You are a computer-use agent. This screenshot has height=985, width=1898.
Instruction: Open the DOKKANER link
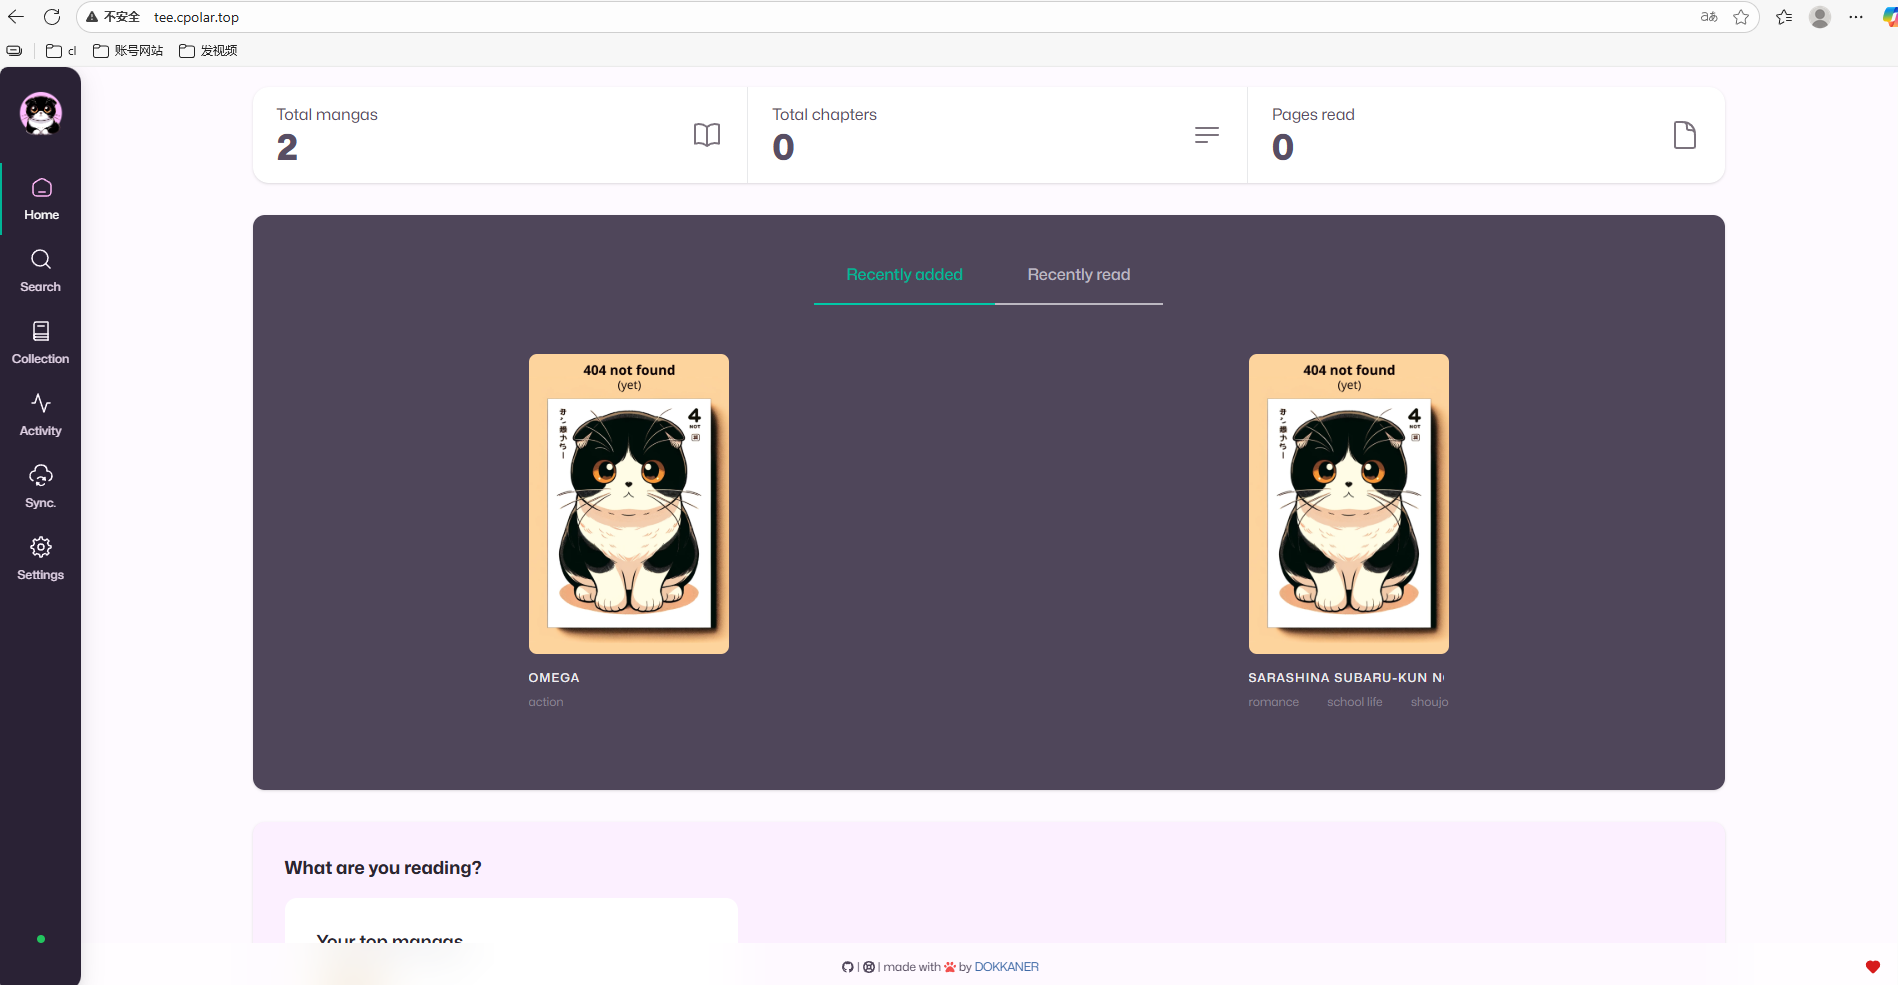coord(1006,967)
